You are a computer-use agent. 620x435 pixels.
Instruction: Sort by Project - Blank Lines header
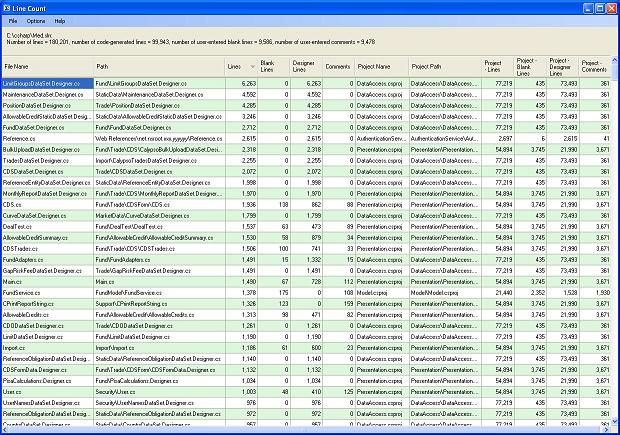point(530,66)
